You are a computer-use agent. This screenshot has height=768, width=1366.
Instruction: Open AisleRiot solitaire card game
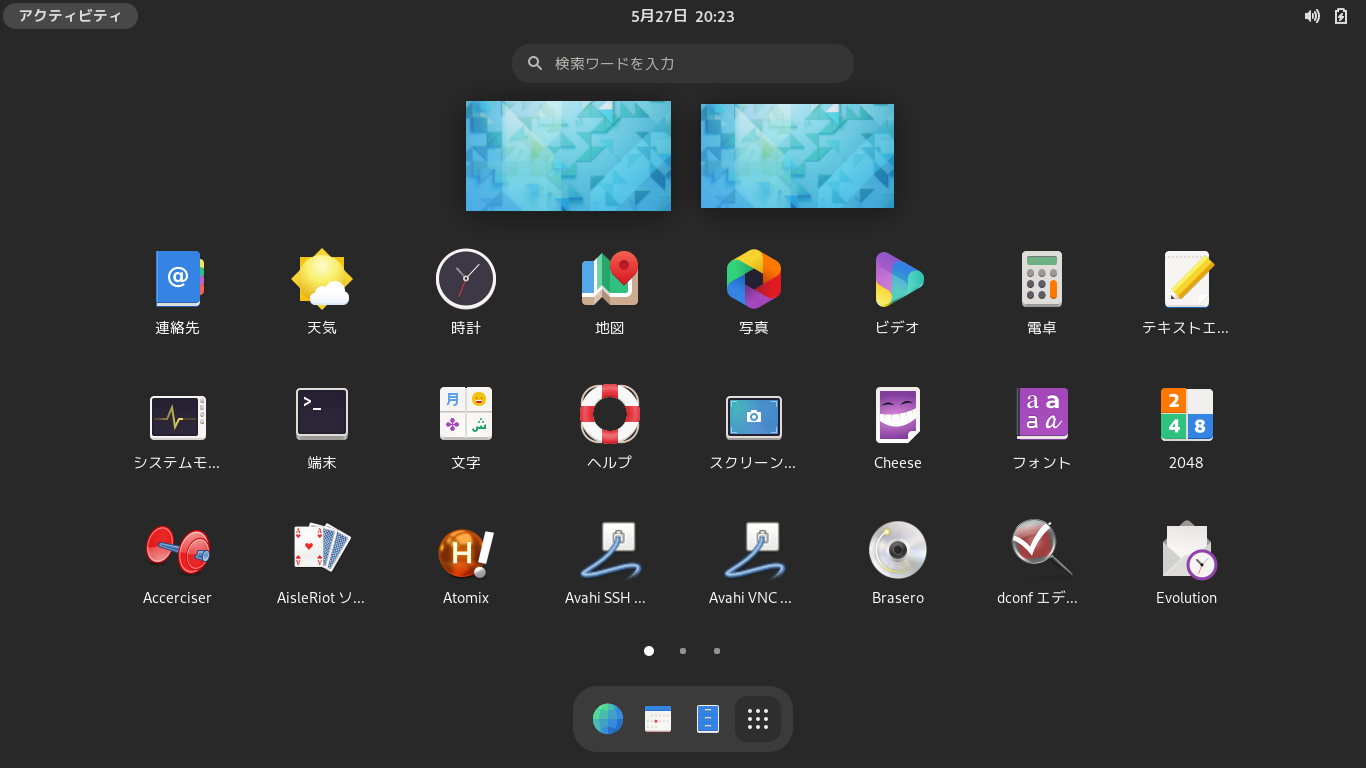322,549
